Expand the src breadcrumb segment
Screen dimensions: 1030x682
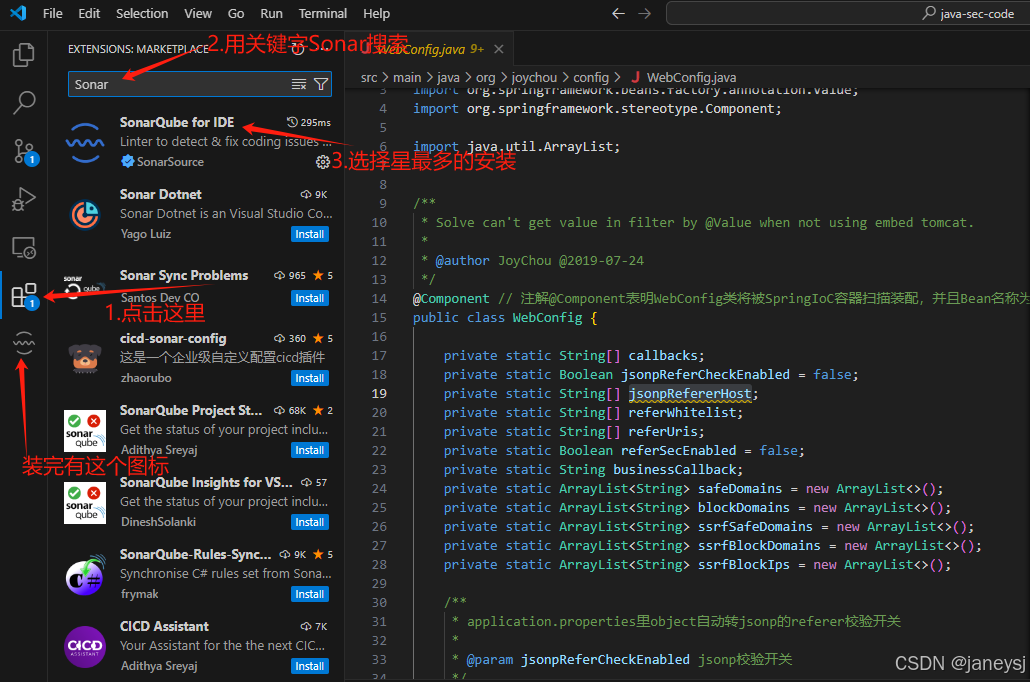[x=369, y=78]
